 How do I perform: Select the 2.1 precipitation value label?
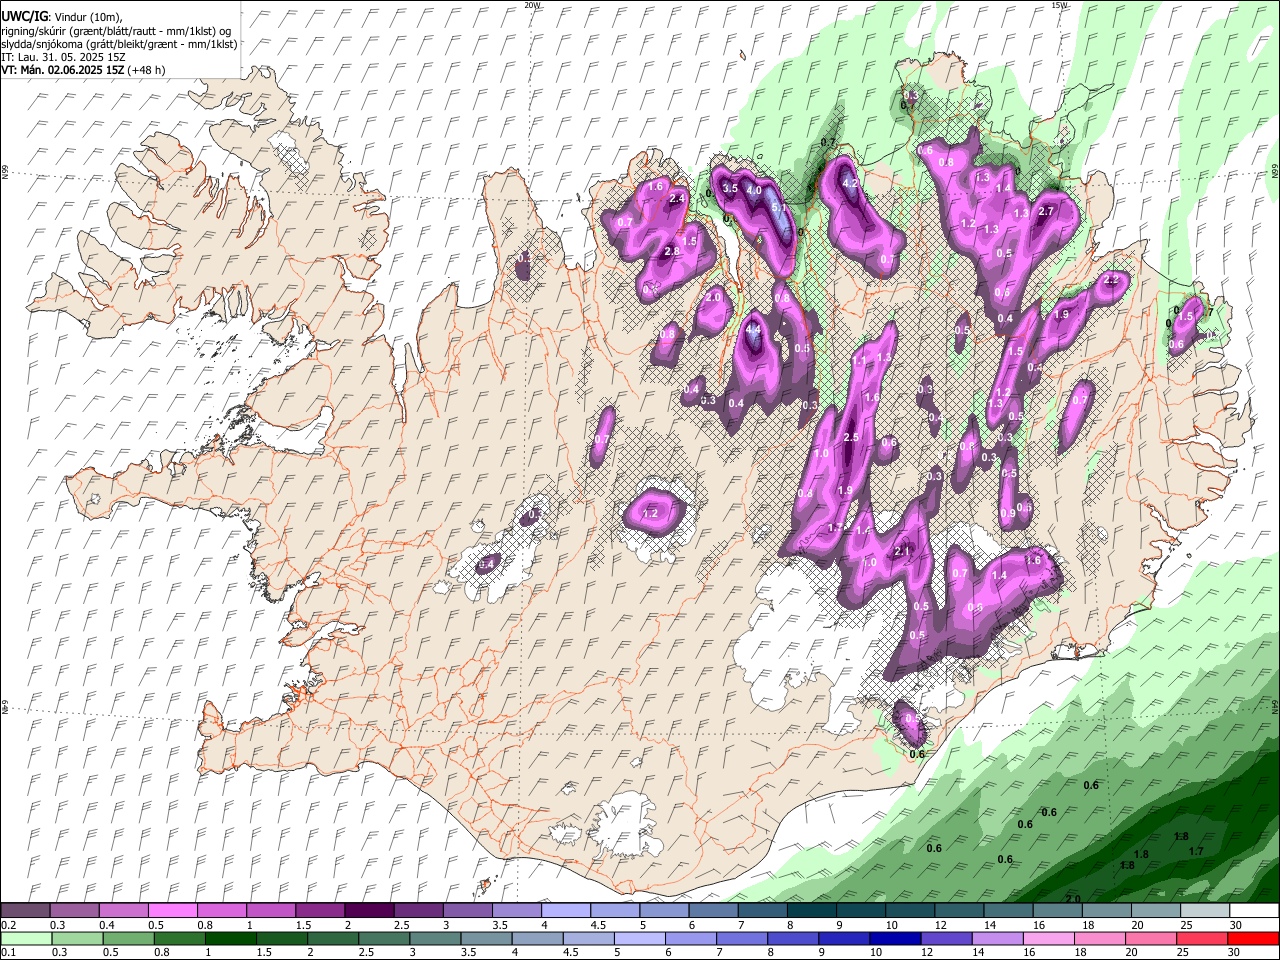(x=901, y=552)
